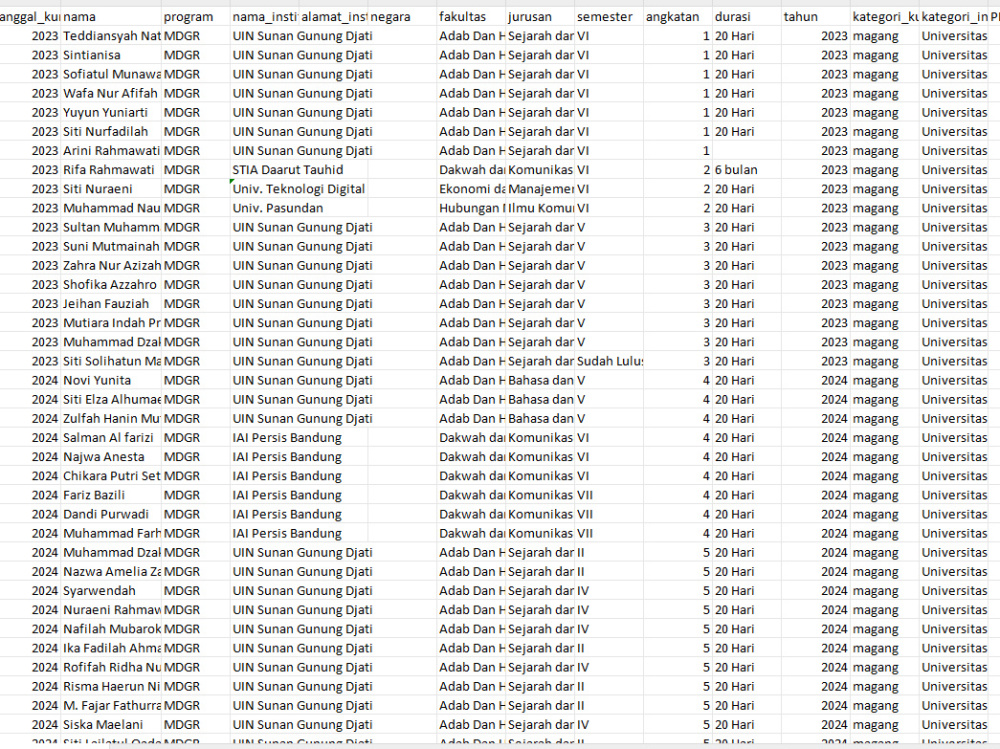Select the 'kategori_in' header cell

[953, 17]
